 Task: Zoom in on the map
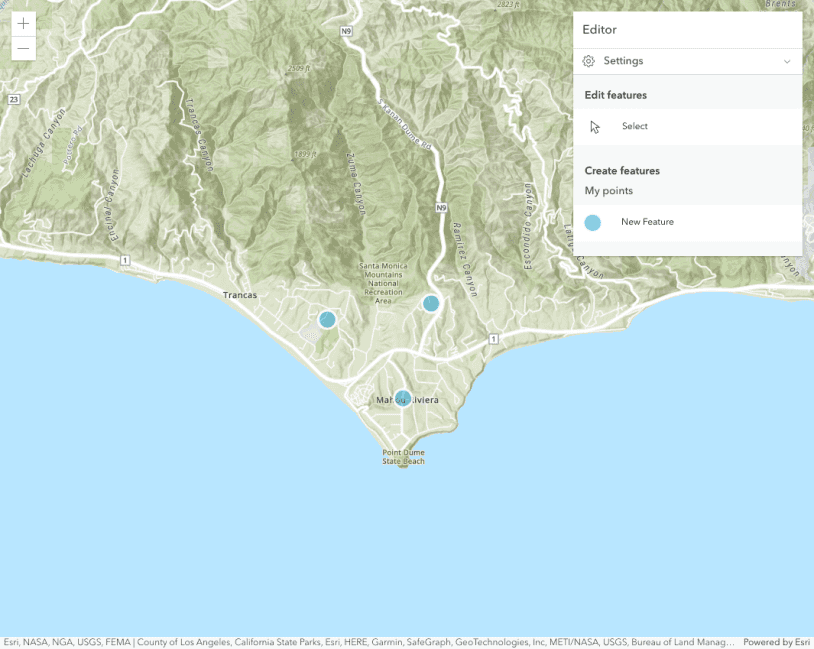point(23,24)
